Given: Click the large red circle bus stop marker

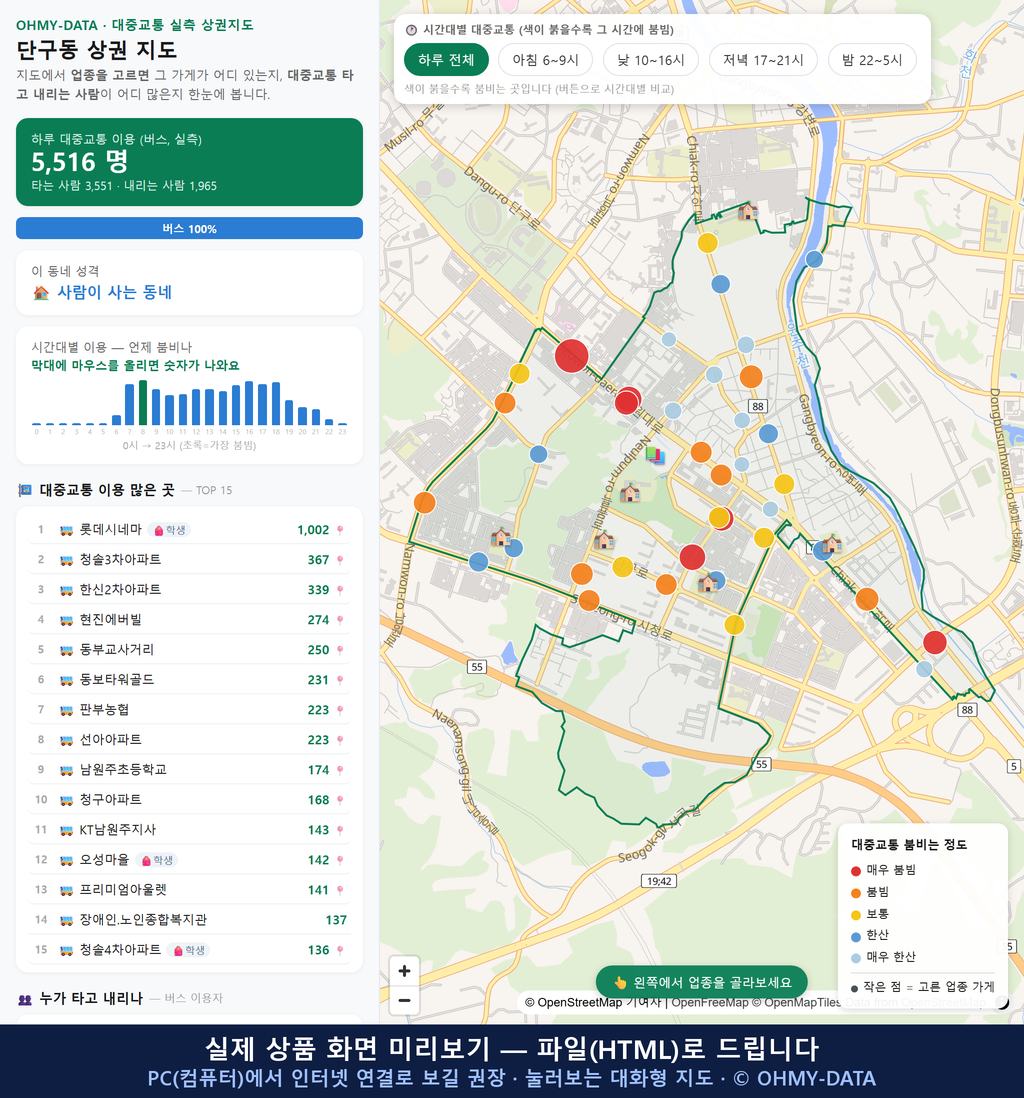Looking at the screenshot, I should 572,356.
